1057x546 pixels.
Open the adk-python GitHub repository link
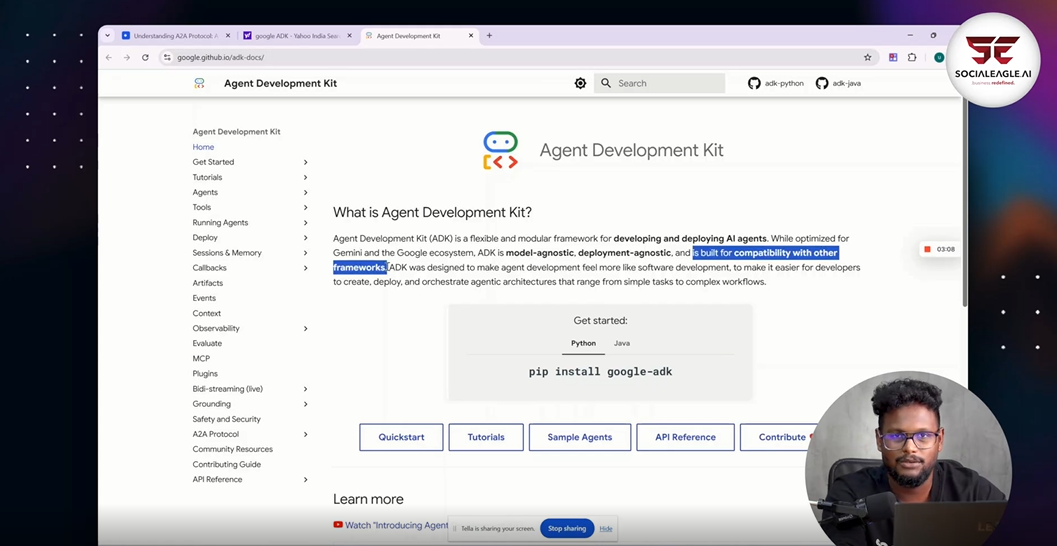click(776, 83)
